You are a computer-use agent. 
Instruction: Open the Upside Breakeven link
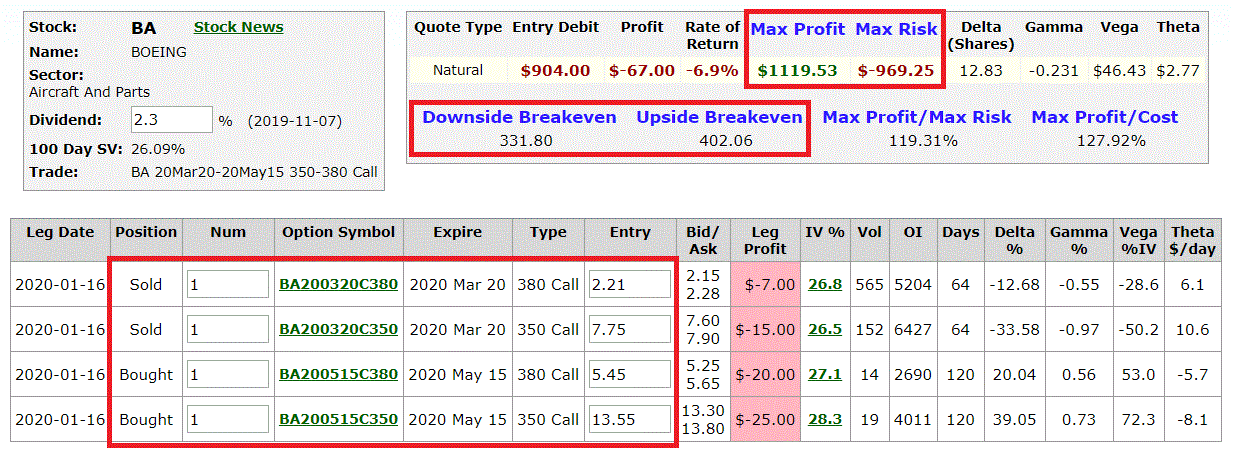[x=719, y=117]
